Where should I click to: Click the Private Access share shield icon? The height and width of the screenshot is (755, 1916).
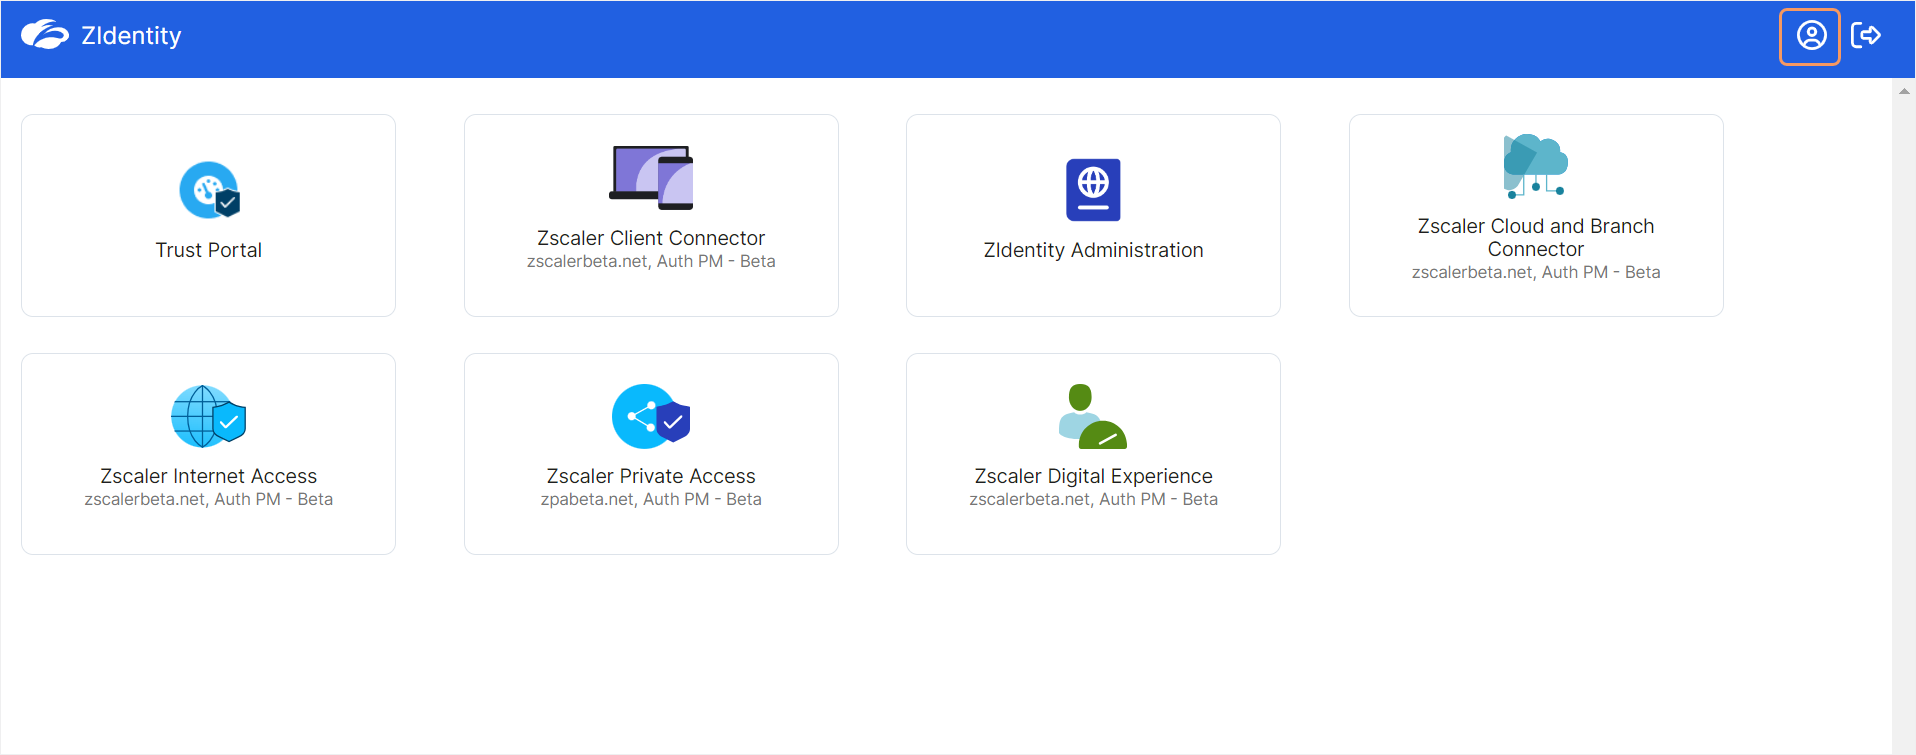coord(651,416)
